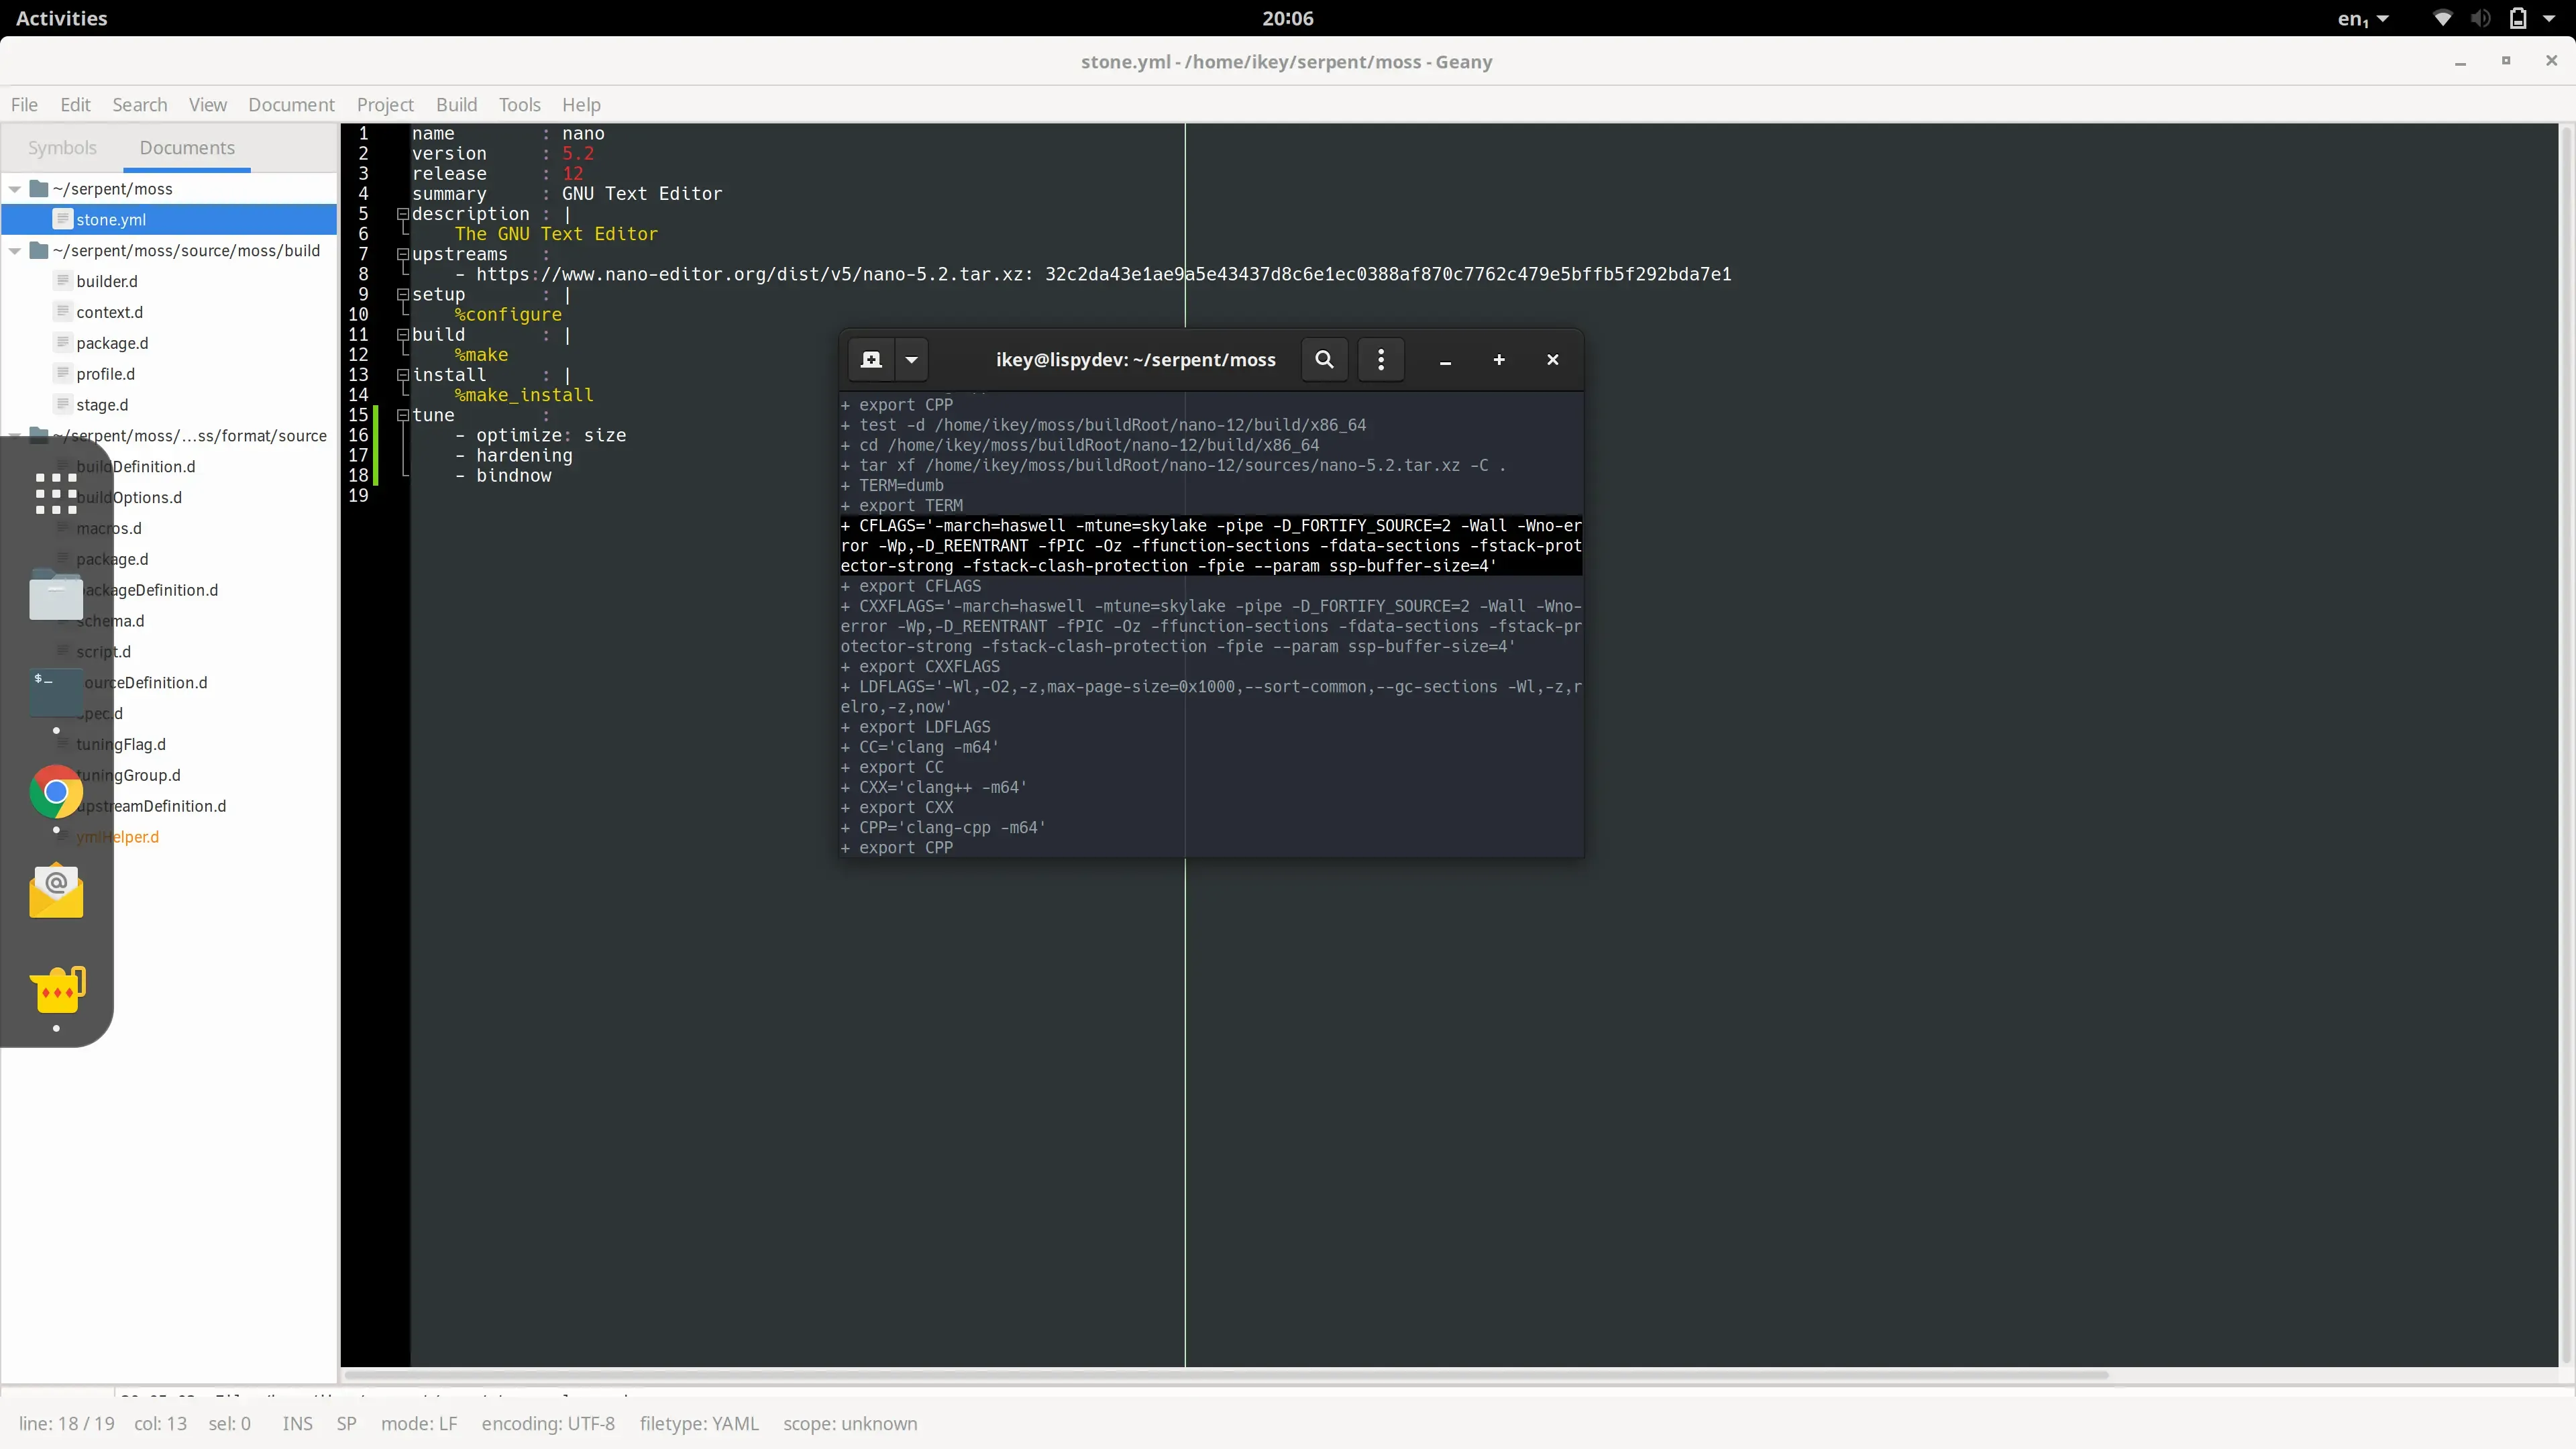Viewport: 2576px width, 1449px height.
Task: Click 'encoding: UTF-8' in the status bar
Action: pyautogui.click(x=548, y=1423)
